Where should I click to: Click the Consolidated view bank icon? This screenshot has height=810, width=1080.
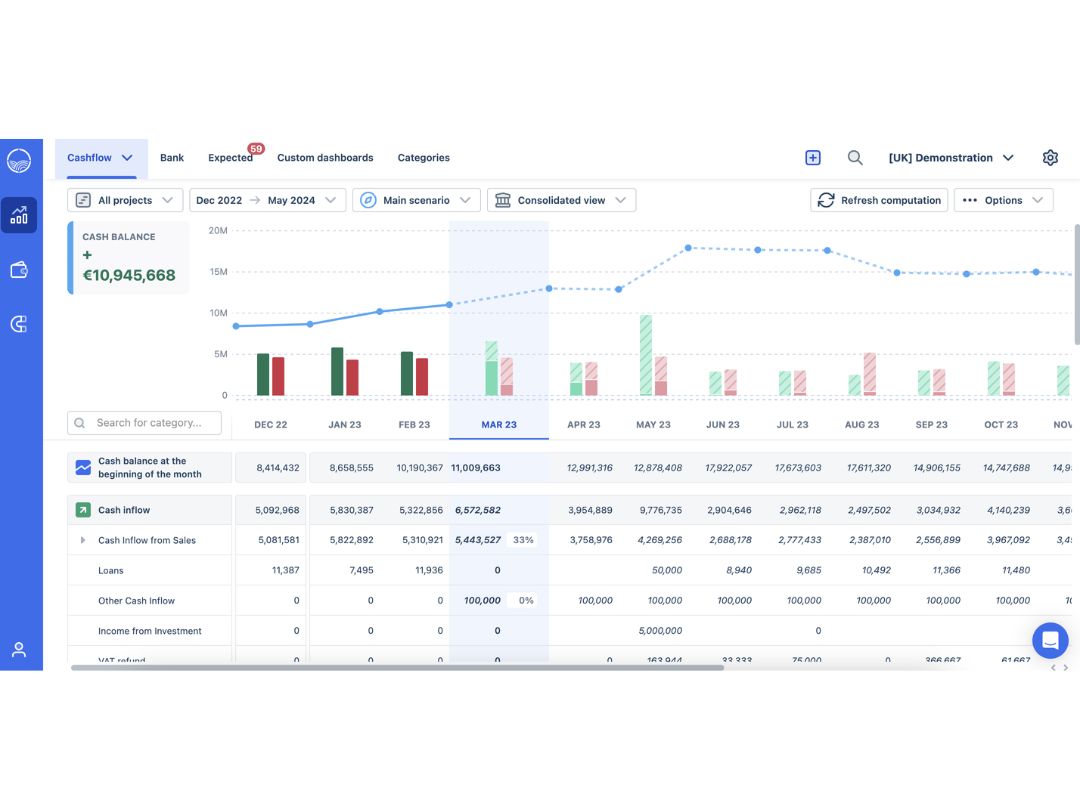point(503,200)
